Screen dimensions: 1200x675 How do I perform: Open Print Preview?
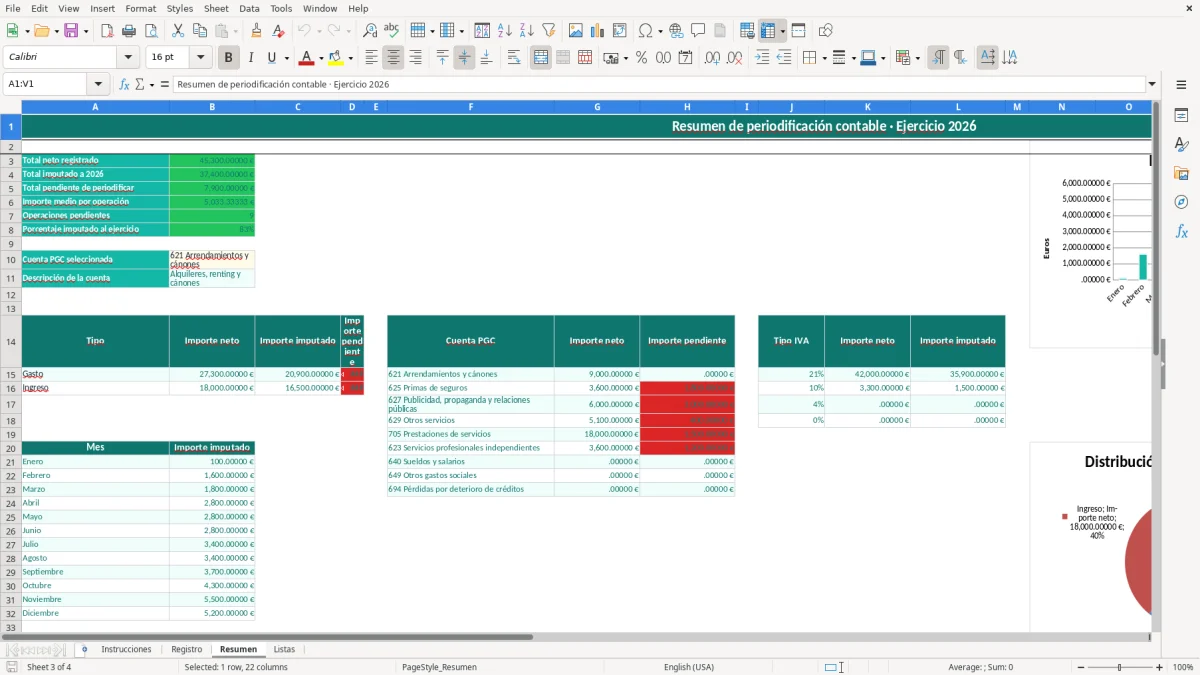point(151,31)
